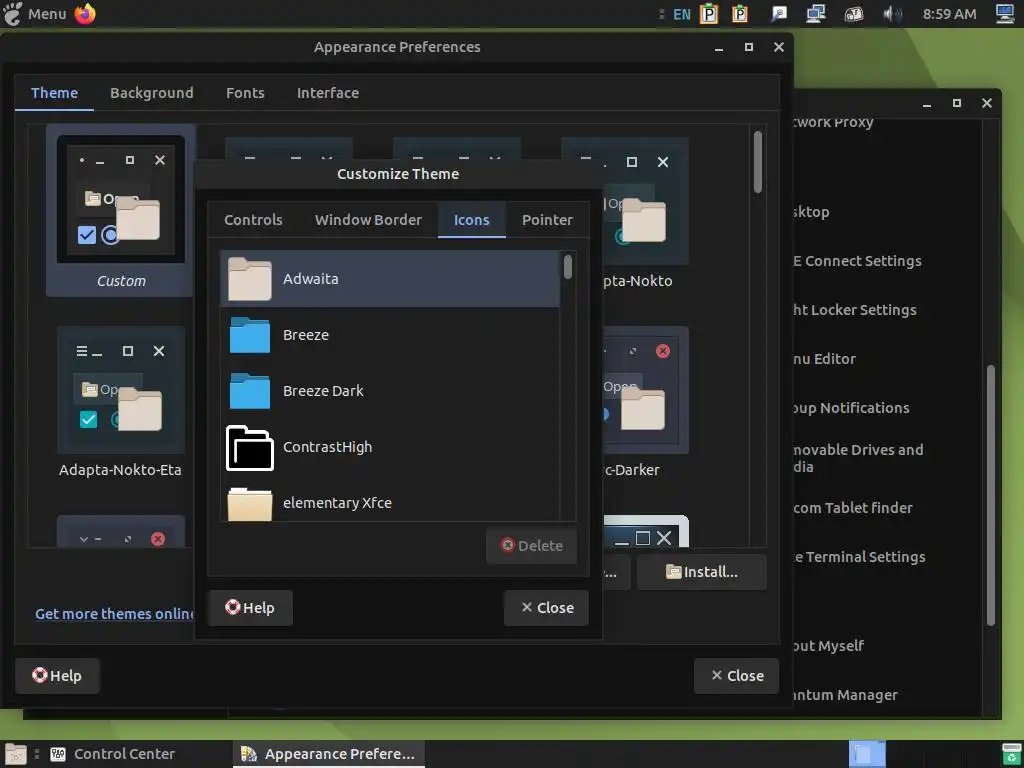The width and height of the screenshot is (1024, 768).
Task: Click the icon theme list scrollbar
Action: 568,266
